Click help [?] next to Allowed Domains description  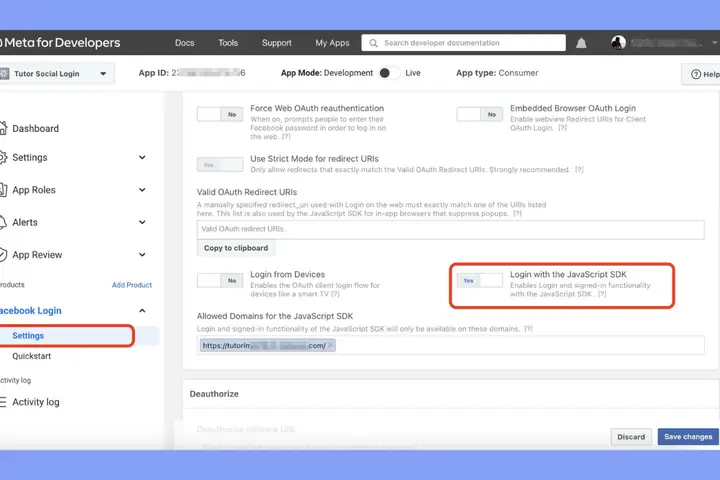pos(529,329)
